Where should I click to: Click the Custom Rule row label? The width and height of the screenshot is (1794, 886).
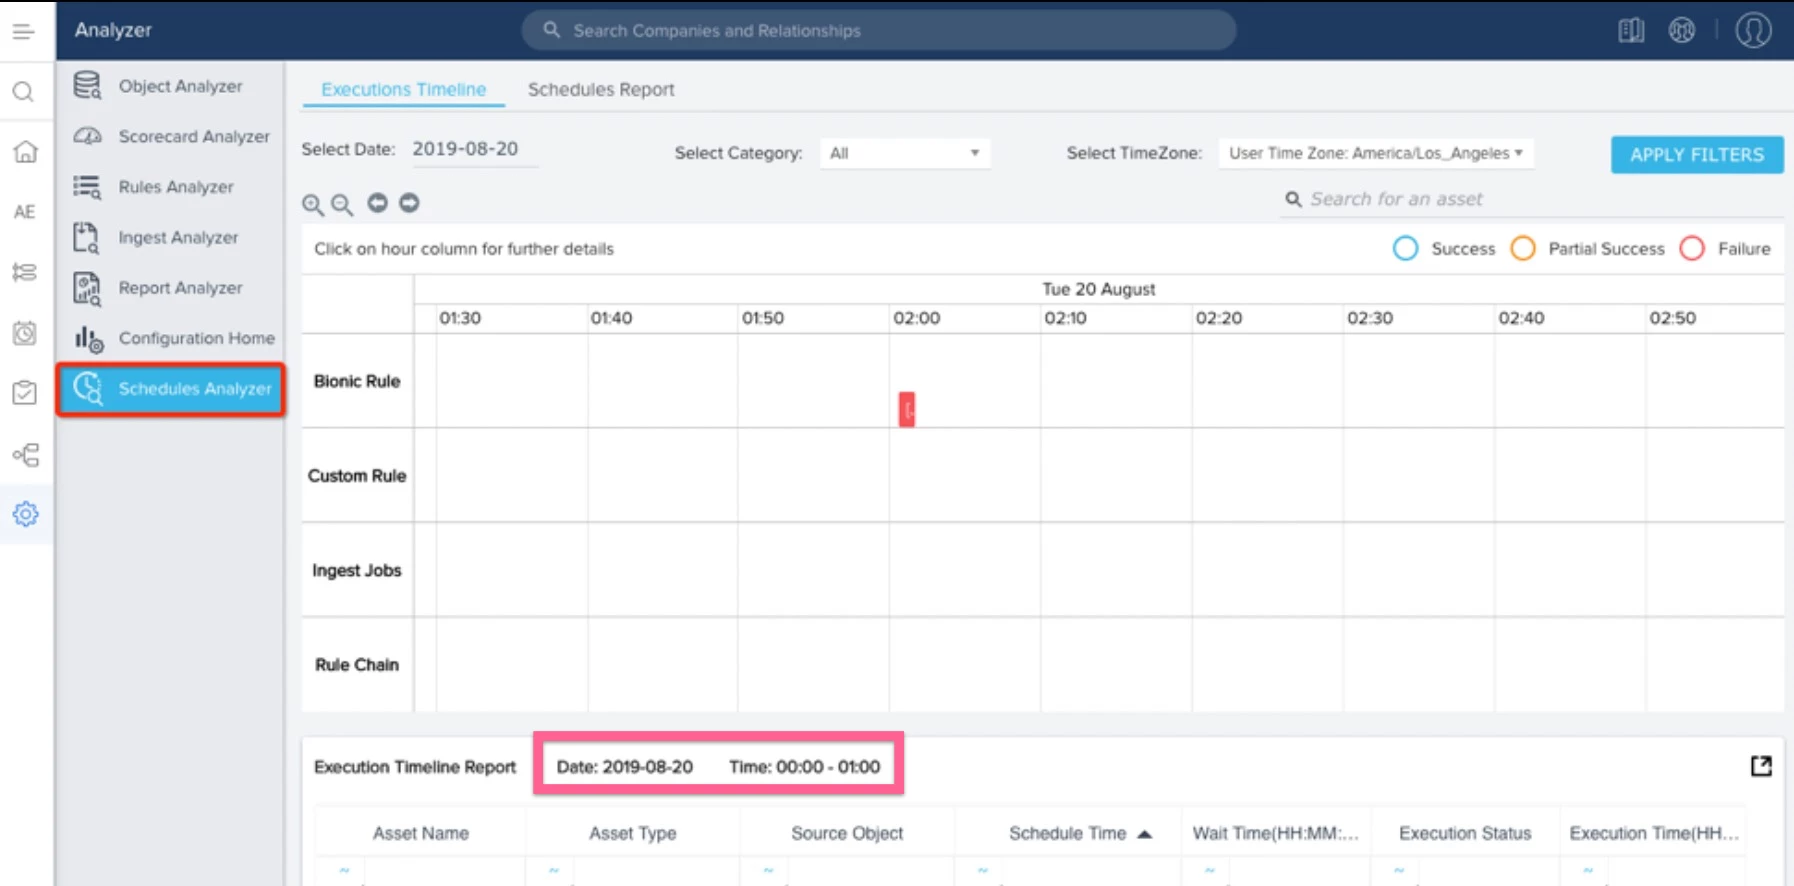click(x=357, y=476)
